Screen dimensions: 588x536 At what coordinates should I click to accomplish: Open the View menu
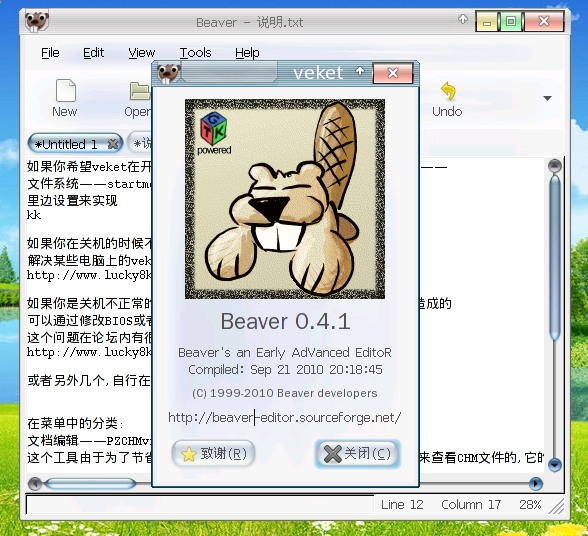click(141, 53)
